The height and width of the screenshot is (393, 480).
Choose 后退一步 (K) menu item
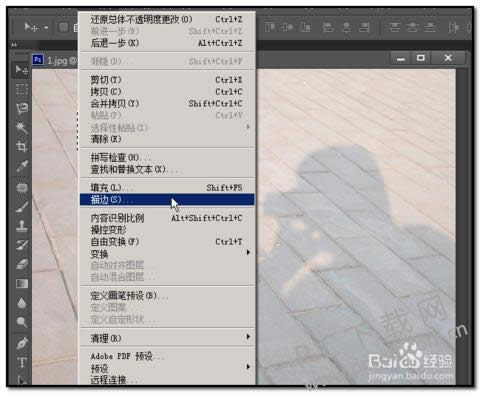(167, 43)
